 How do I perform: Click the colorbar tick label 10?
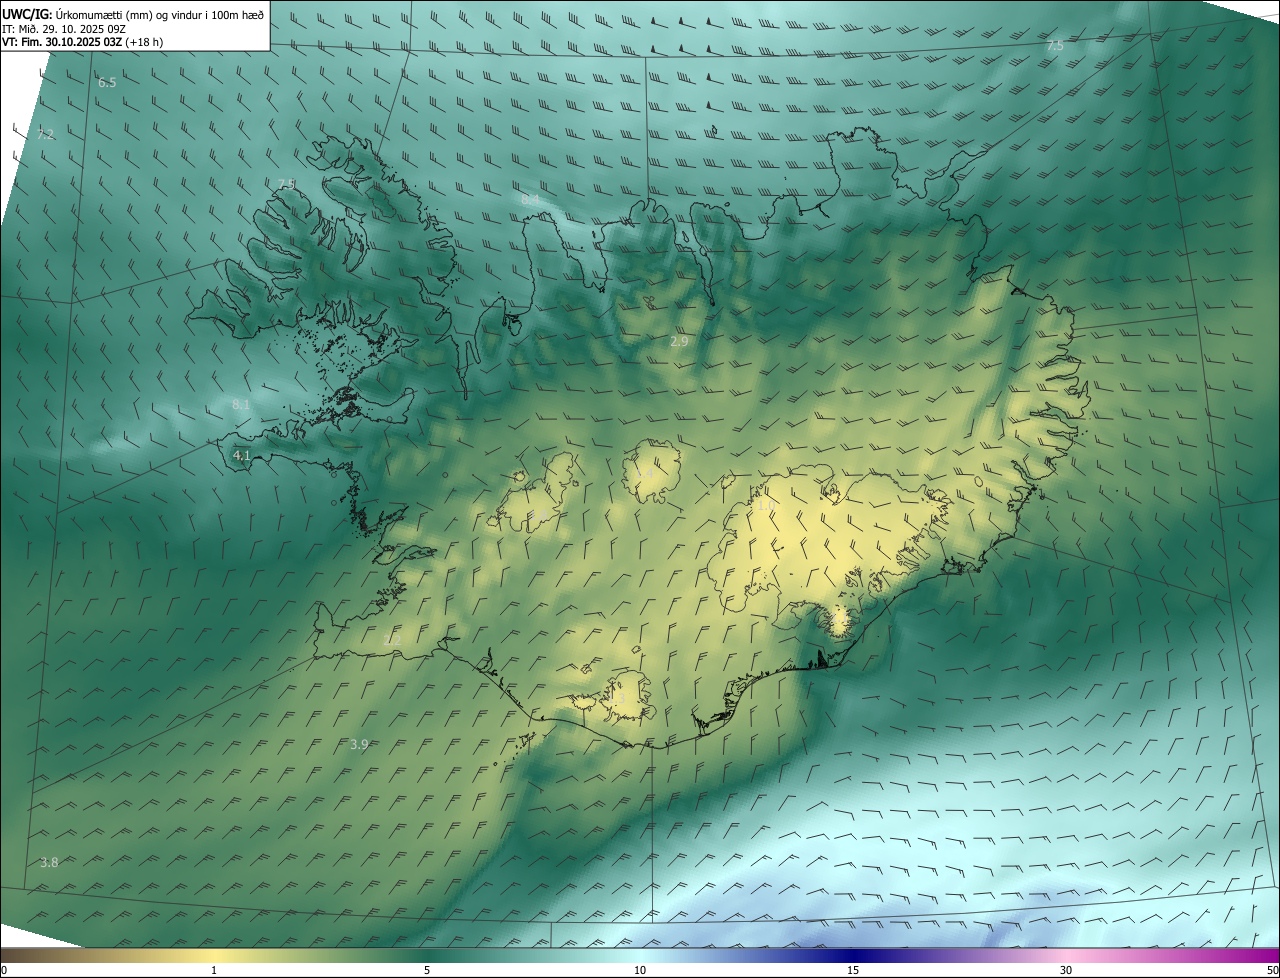point(640,970)
